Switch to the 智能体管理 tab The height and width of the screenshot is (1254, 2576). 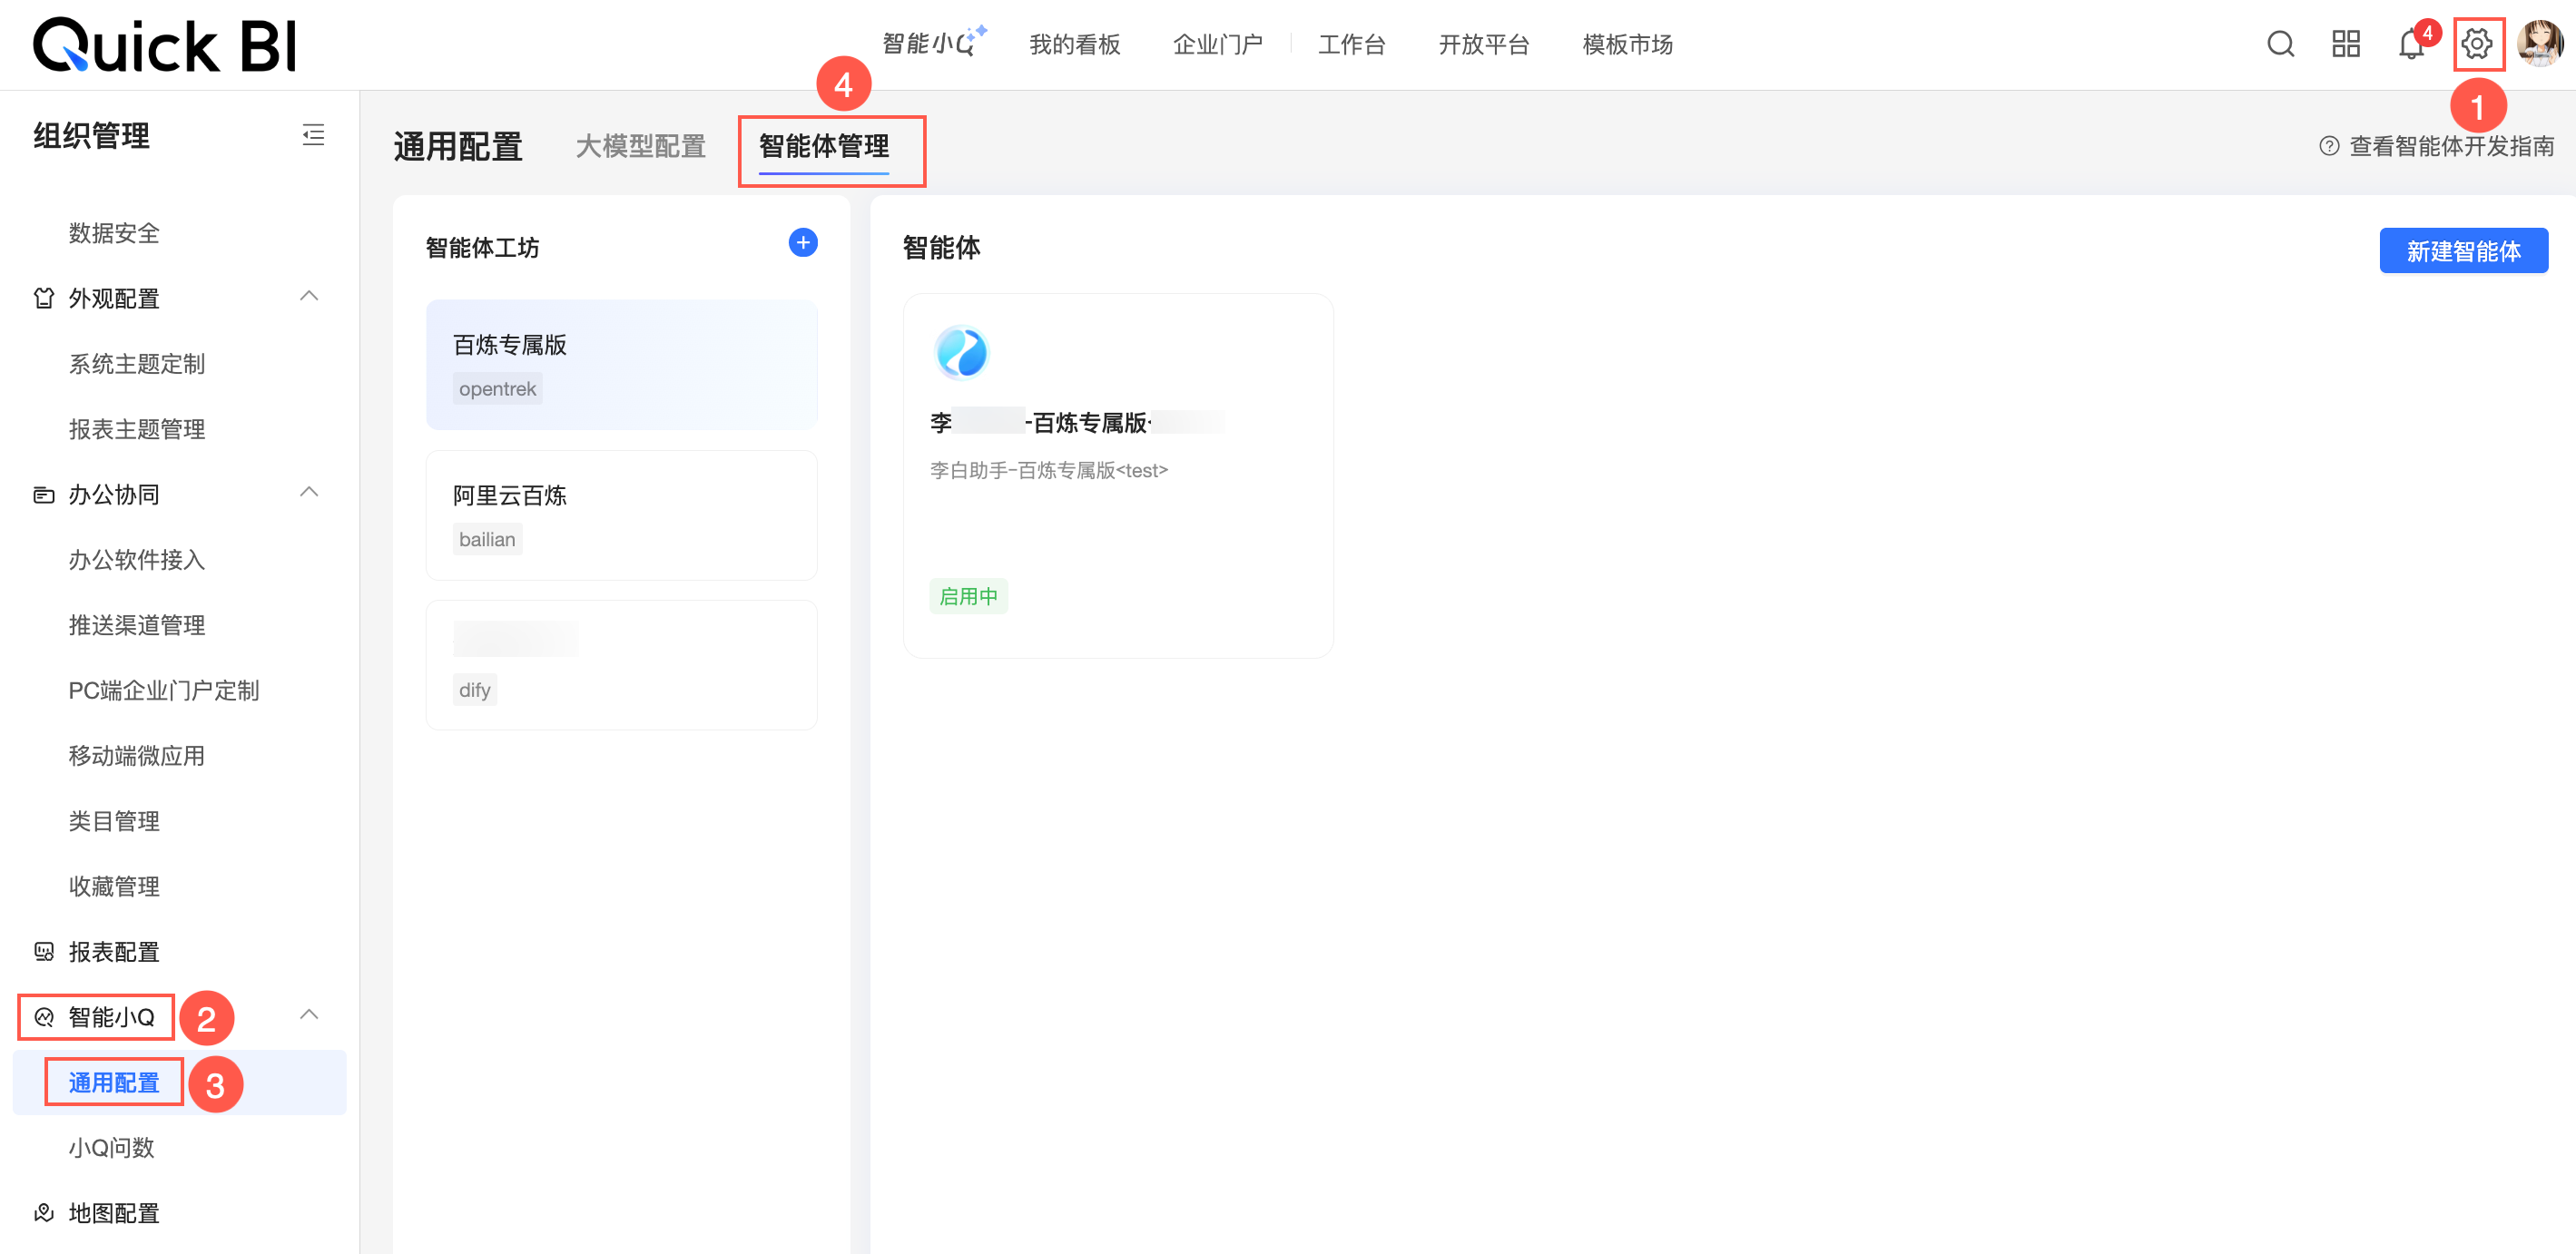point(824,146)
